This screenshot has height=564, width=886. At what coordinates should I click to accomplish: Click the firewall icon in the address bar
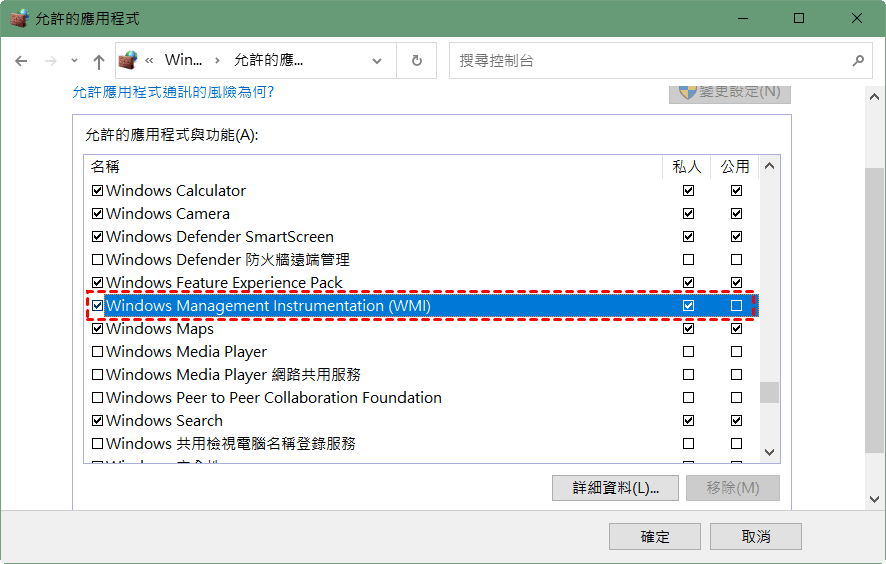(x=127, y=61)
